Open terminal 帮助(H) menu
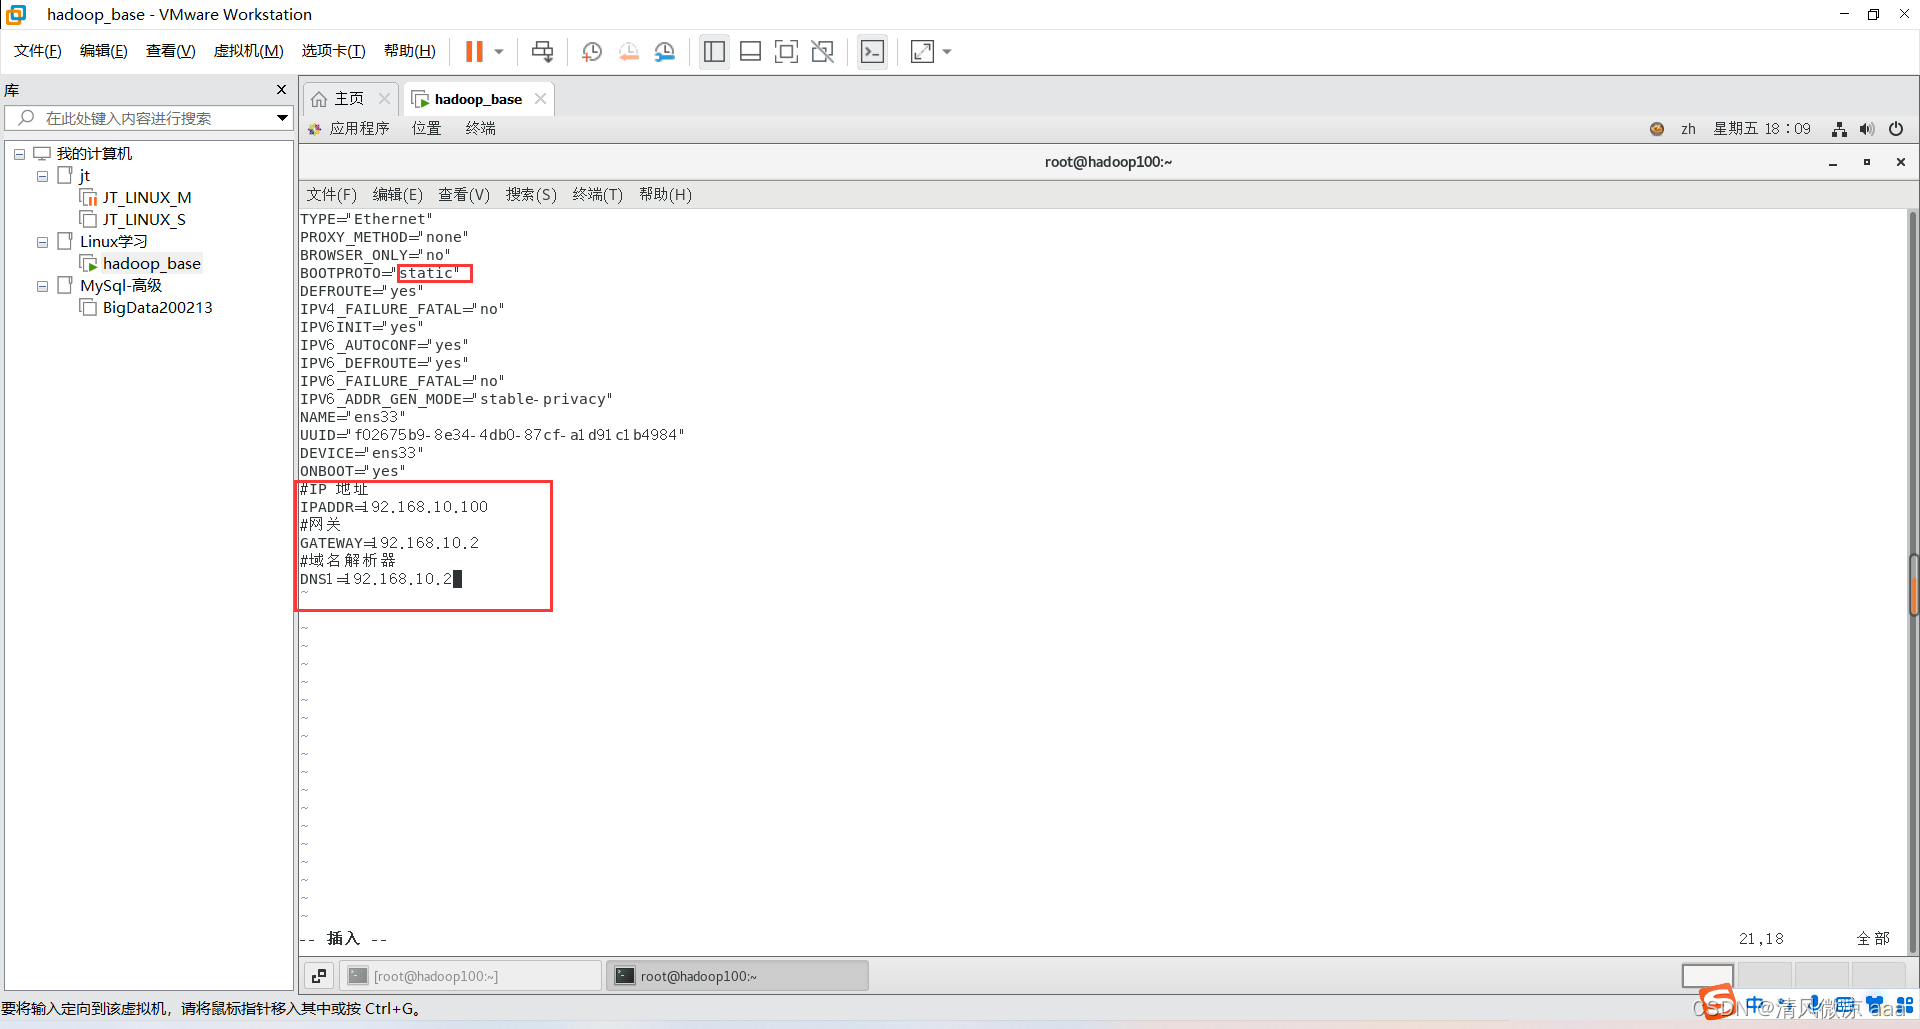 click(665, 194)
